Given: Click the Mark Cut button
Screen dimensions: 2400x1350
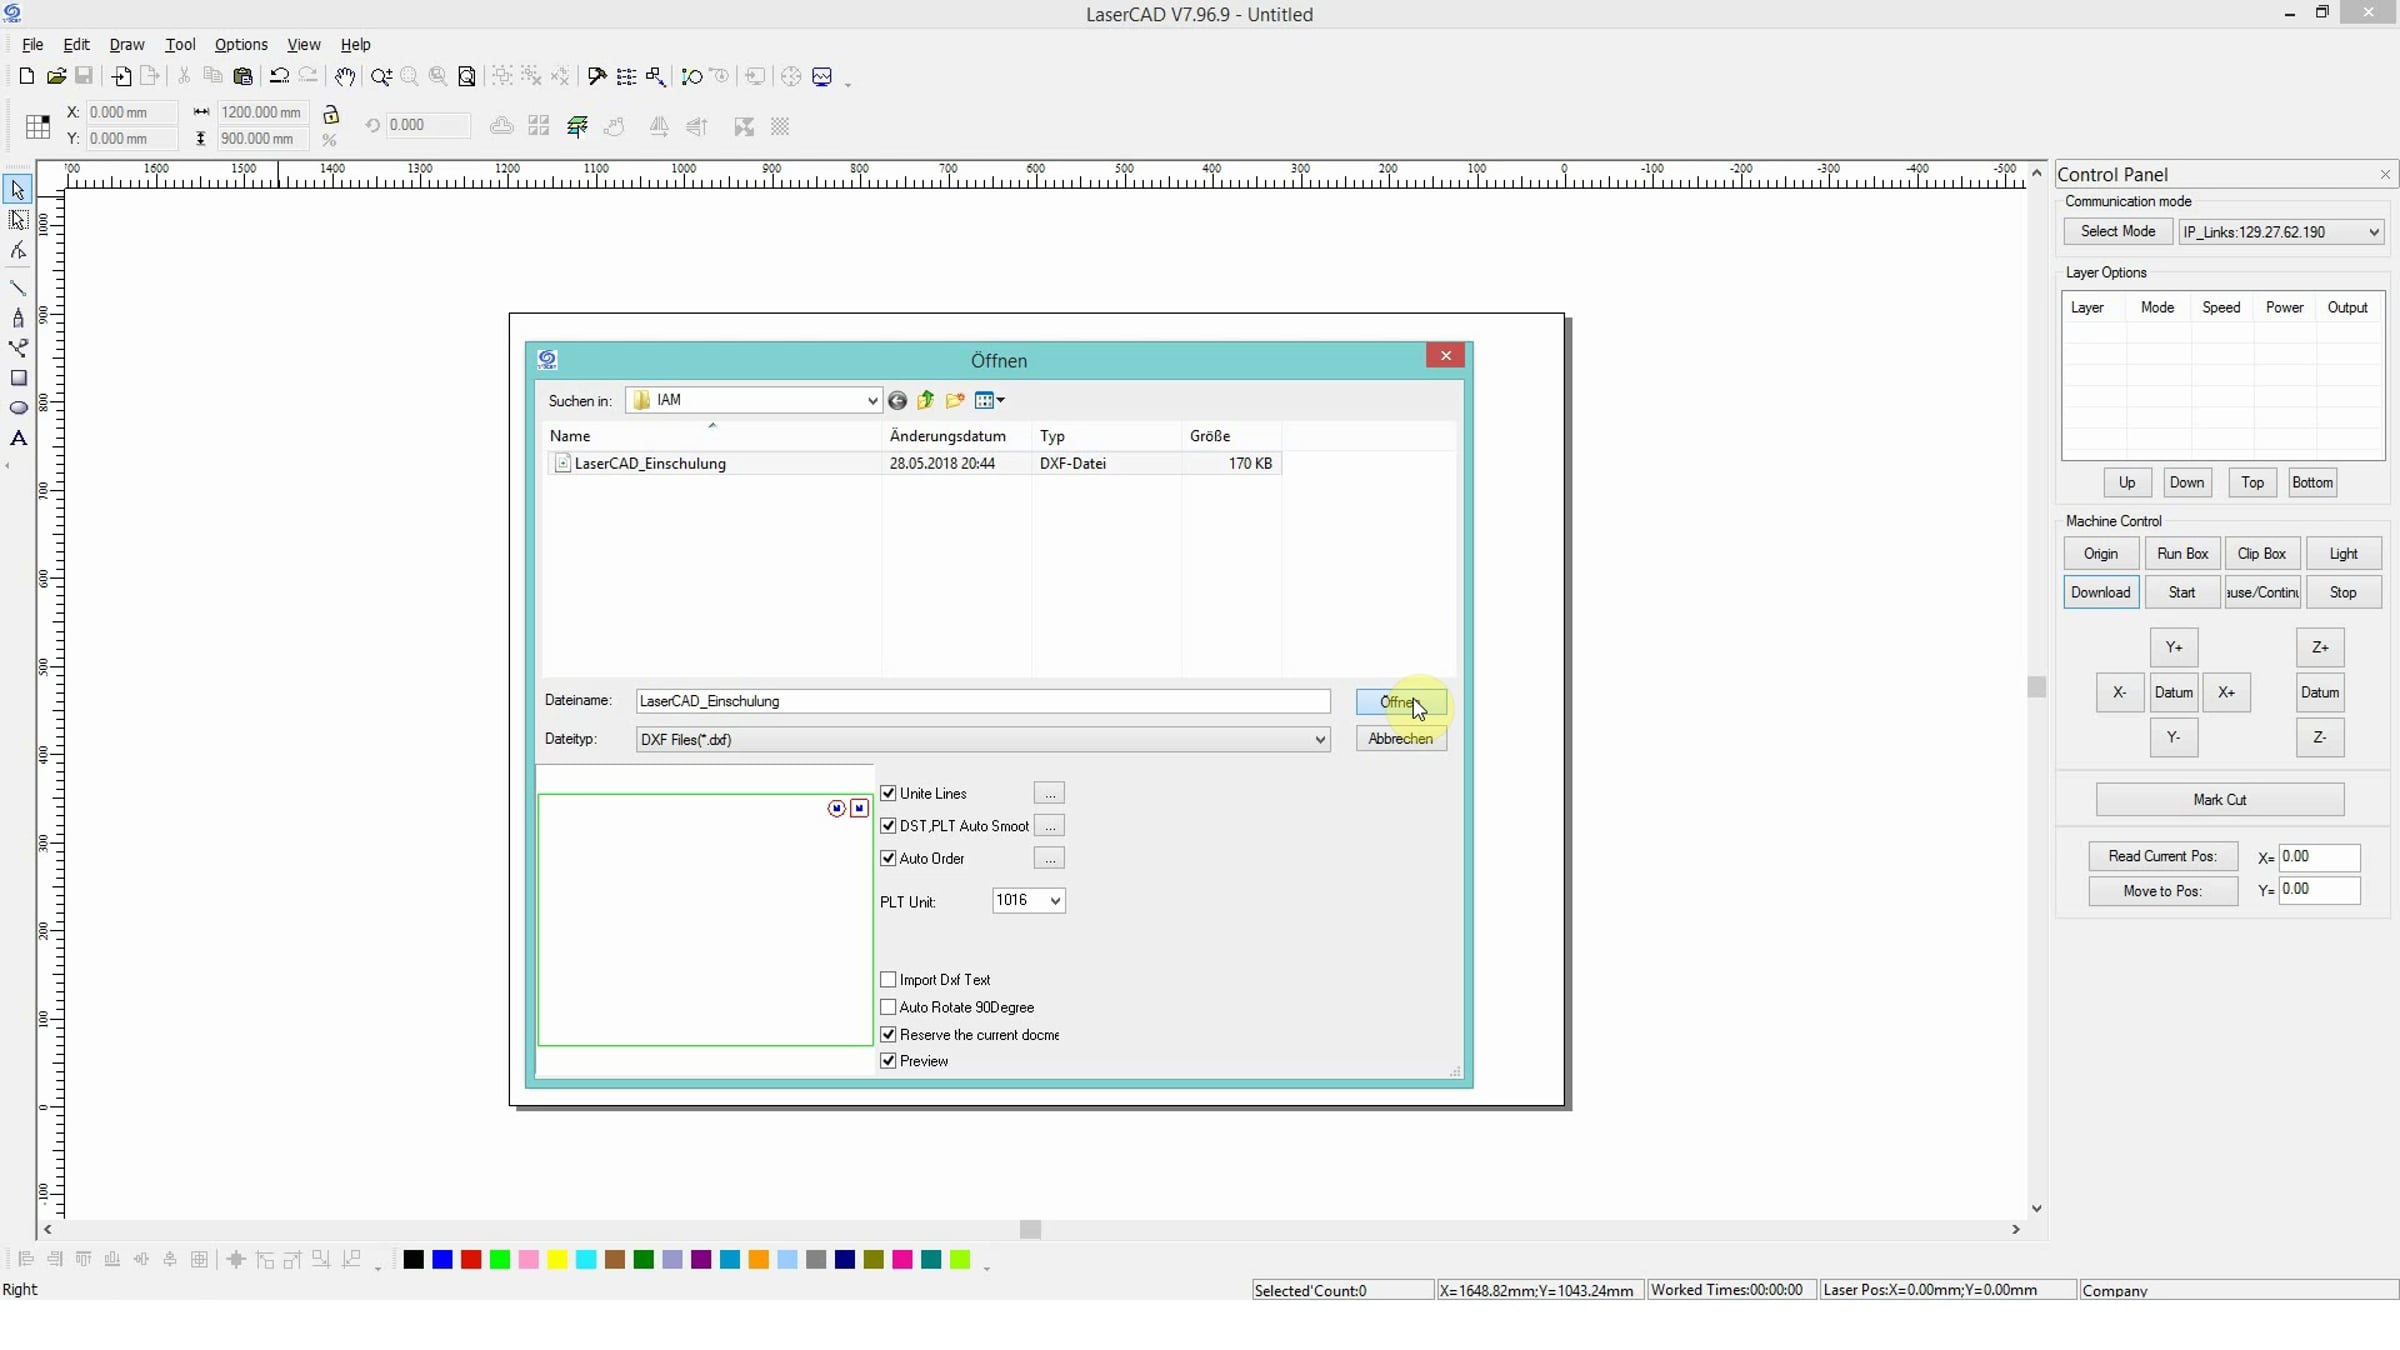Looking at the screenshot, I should click(2220, 799).
